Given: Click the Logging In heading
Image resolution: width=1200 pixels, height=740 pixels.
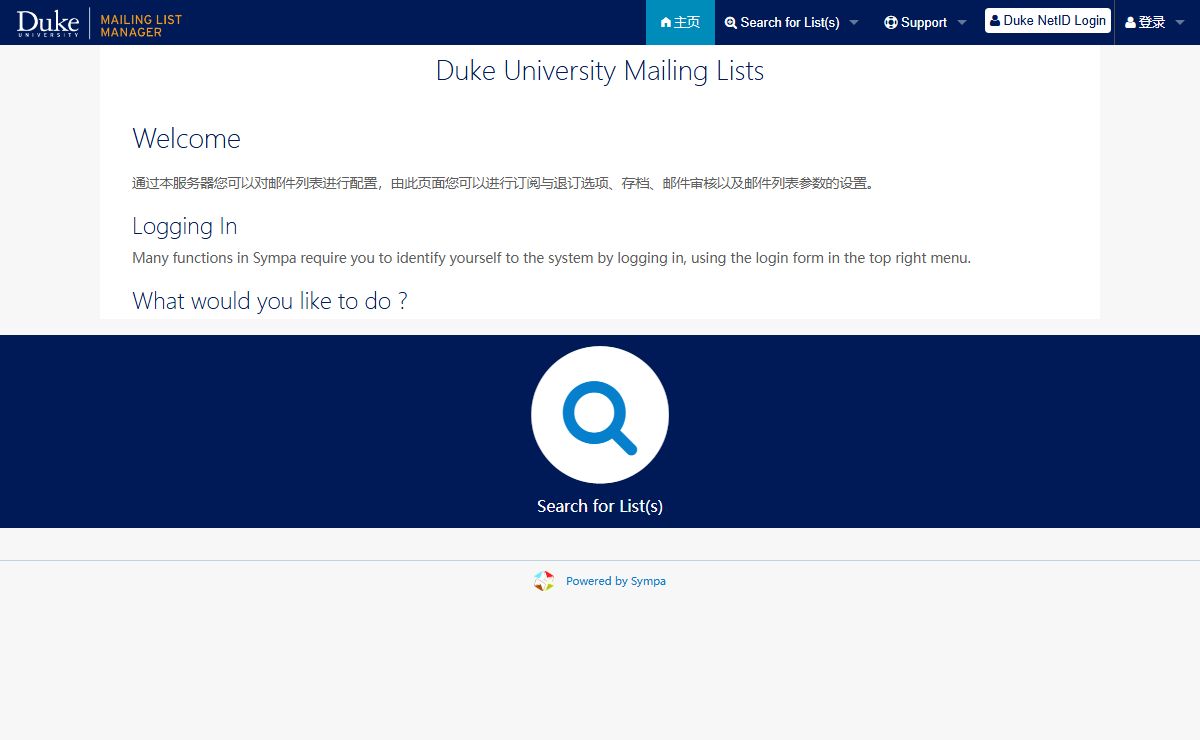Looking at the screenshot, I should (x=185, y=226).
